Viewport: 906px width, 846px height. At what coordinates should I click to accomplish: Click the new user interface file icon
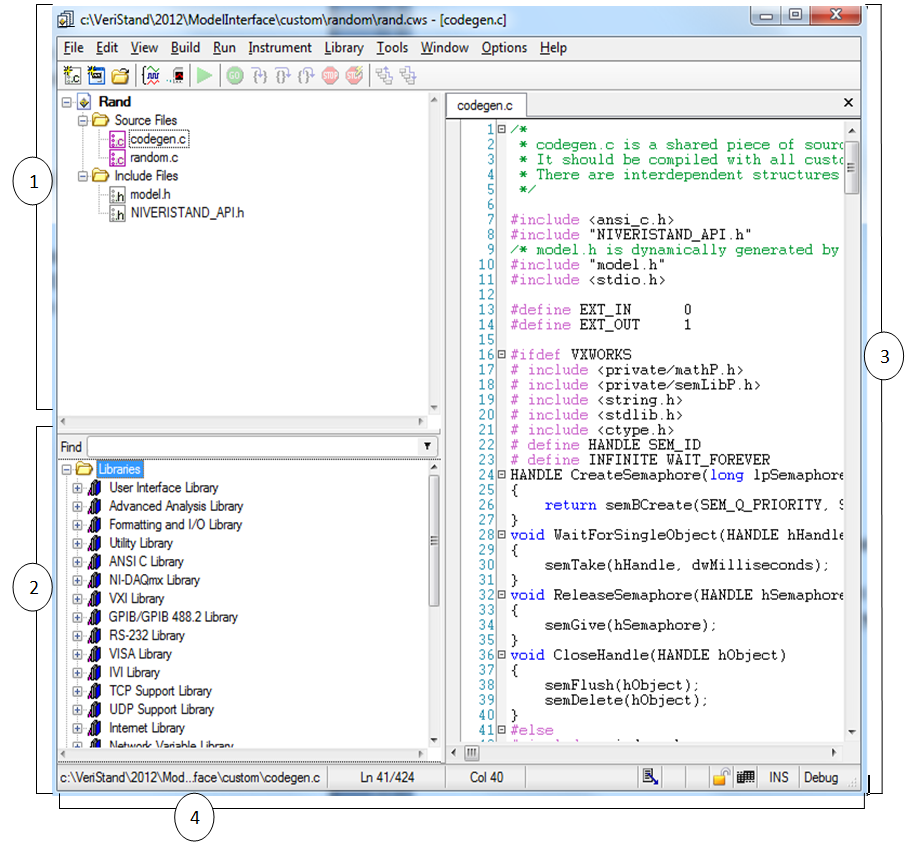click(96, 75)
